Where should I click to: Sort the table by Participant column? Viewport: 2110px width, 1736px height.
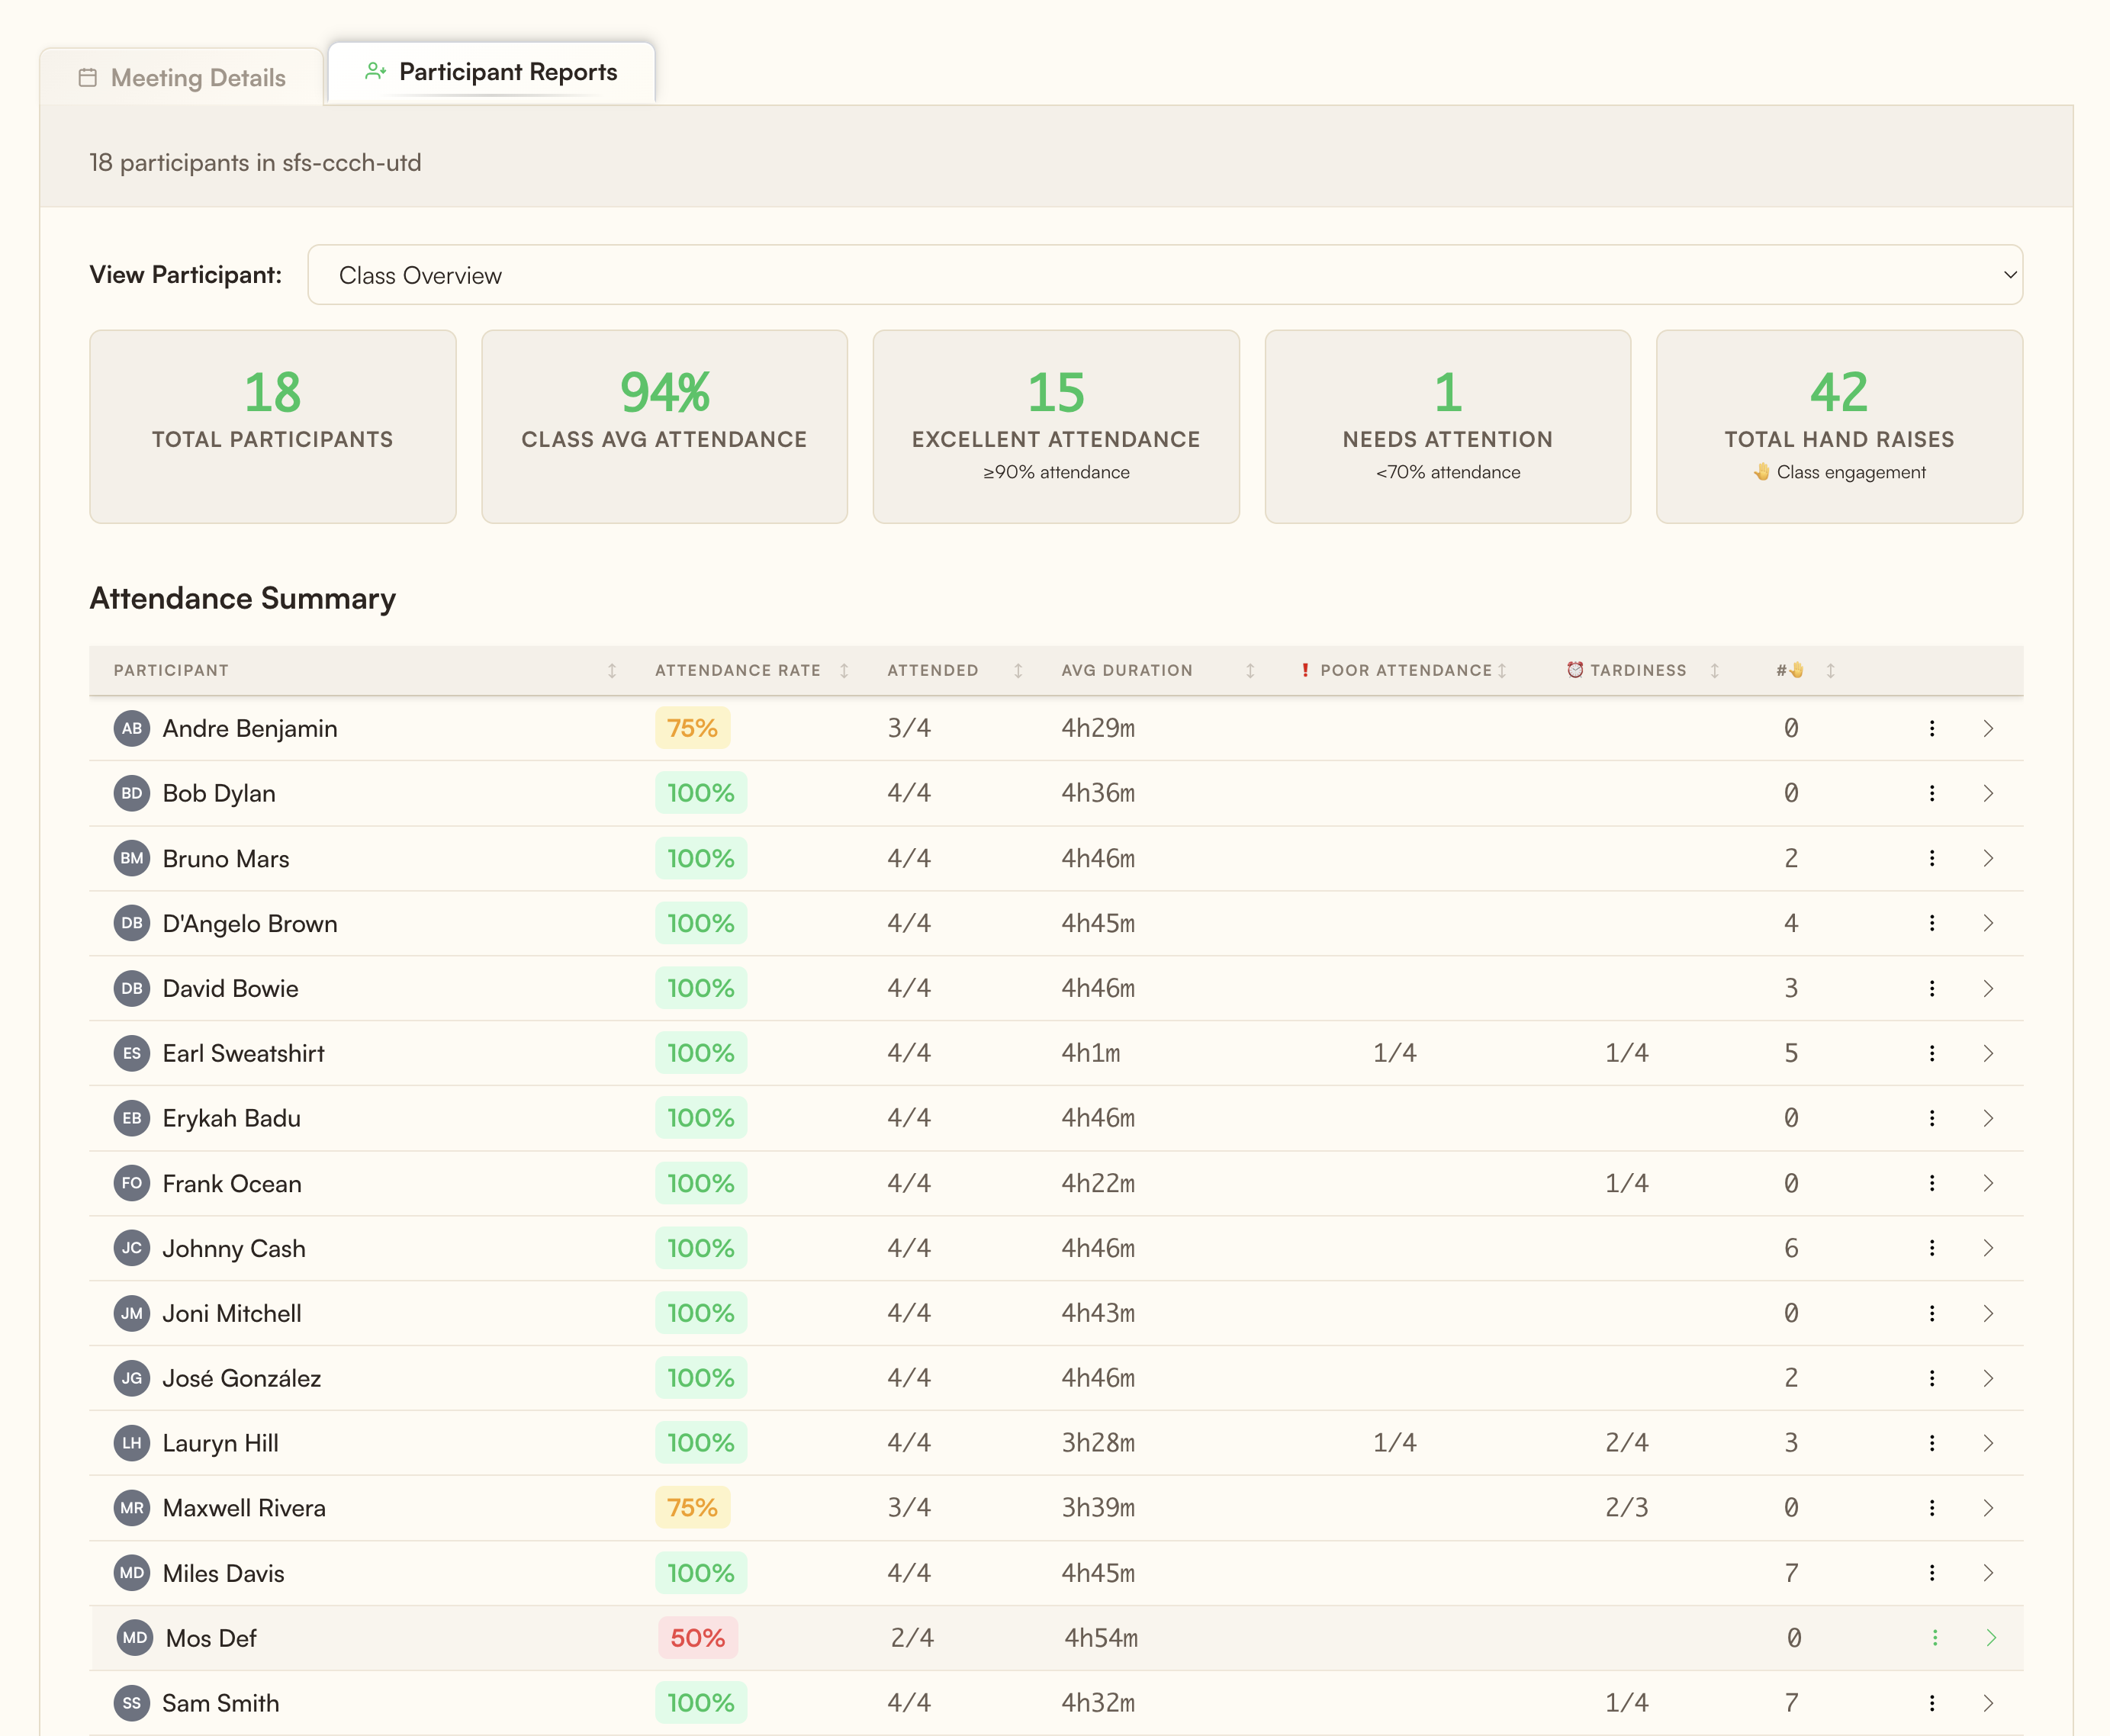(612, 671)
